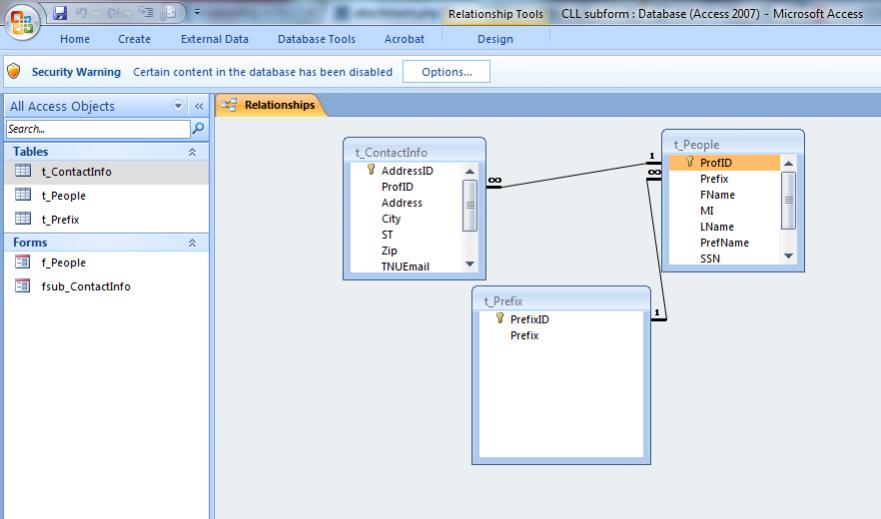Open the Create ribbon tab
The image size is (881, 519).
tap(134, 39)
